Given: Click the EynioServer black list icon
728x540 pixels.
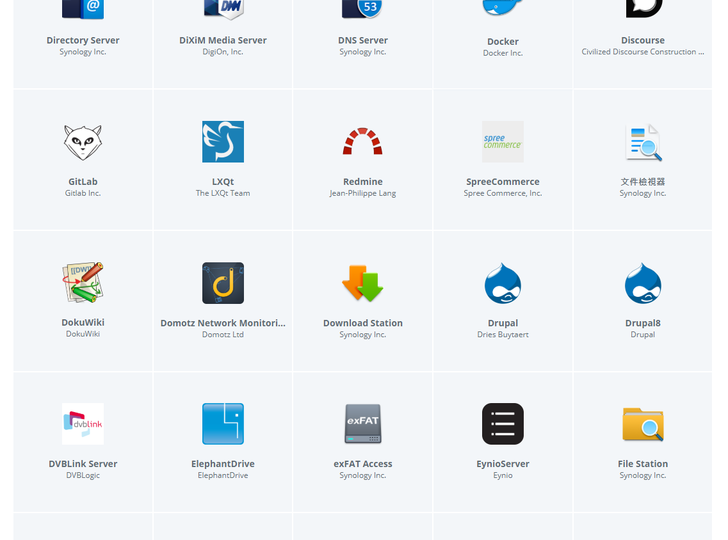Looking at the screenshot, I should tap(503, 424).
